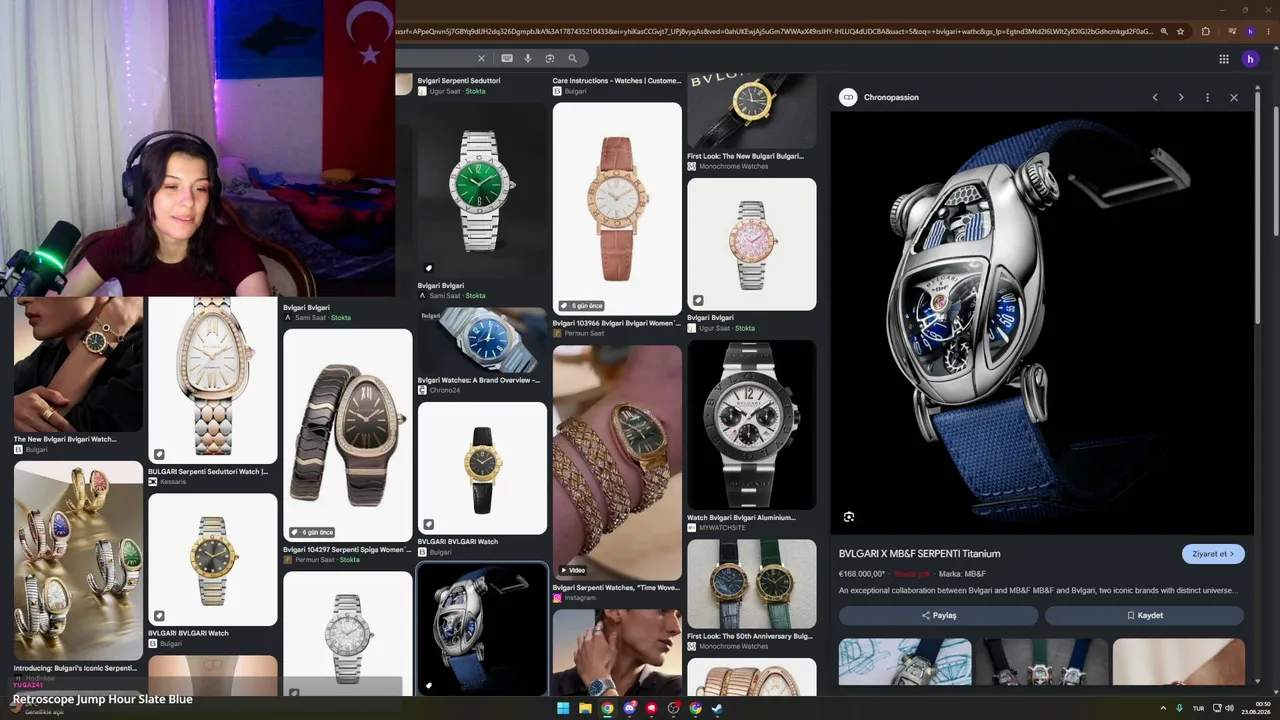Open the pink dial steel watch result
The width and height of the screenshot is (1280, 720).
coord(751,244)
